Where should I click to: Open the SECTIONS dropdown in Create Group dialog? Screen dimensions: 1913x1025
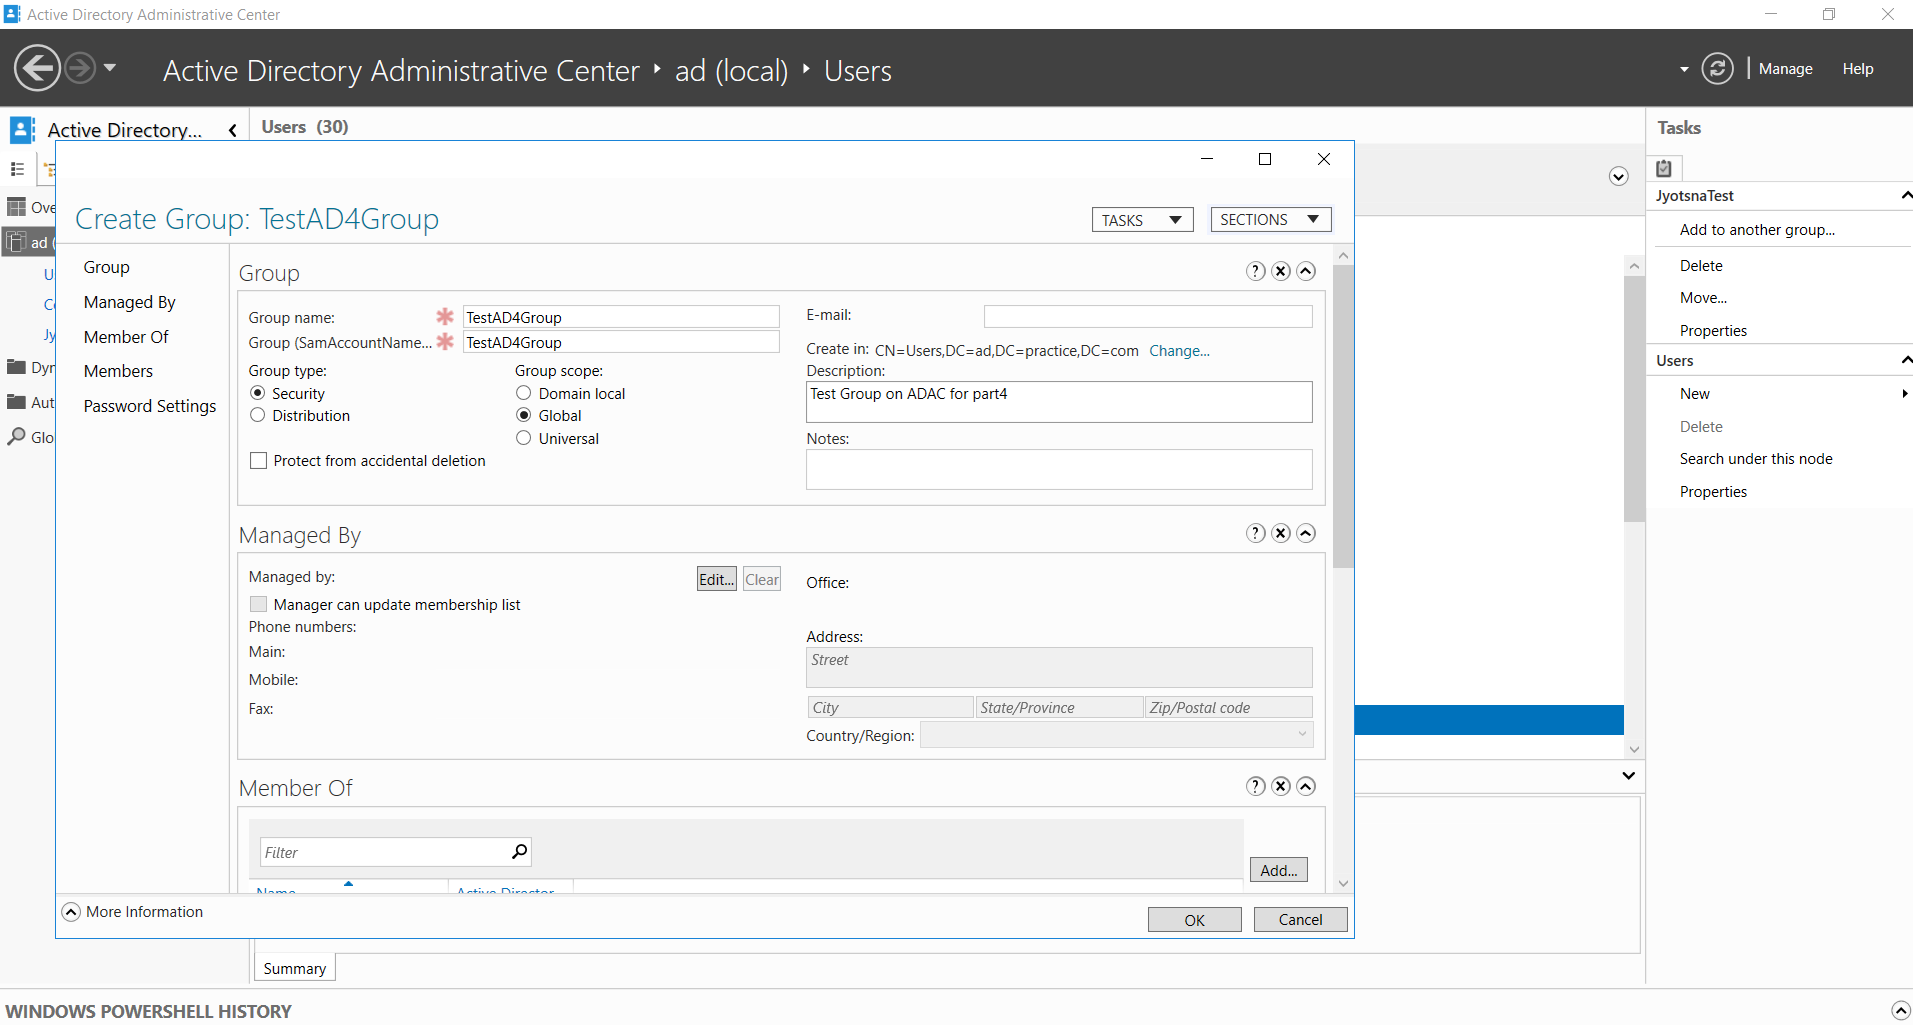pos(1270,219)
